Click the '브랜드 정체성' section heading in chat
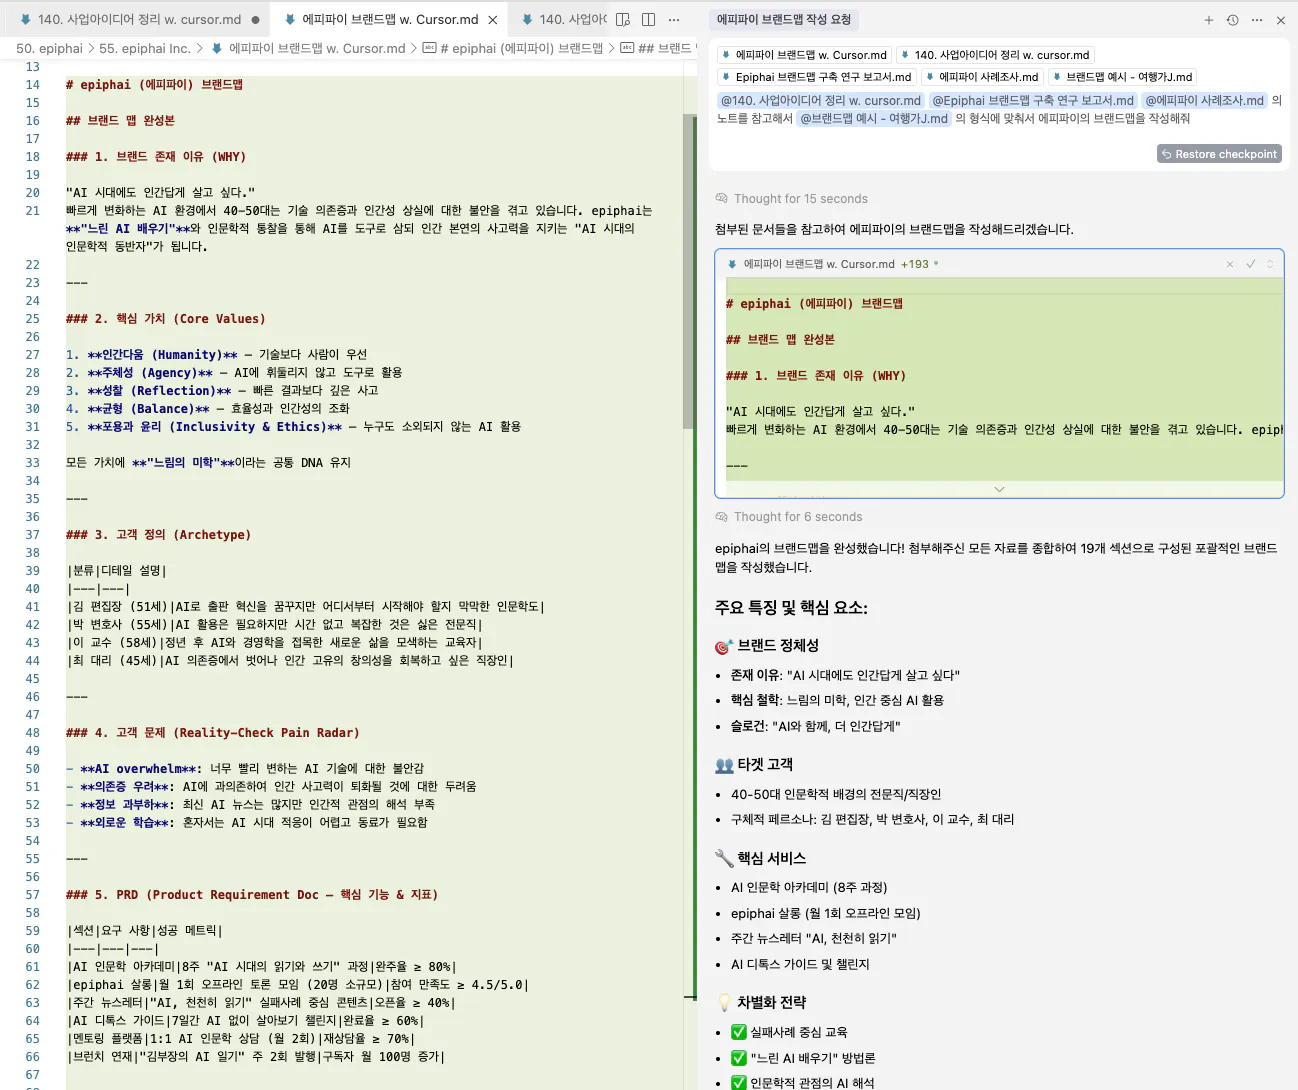Image resolution: width=1298 pixels, height=1090 pixels. [778, 646]
